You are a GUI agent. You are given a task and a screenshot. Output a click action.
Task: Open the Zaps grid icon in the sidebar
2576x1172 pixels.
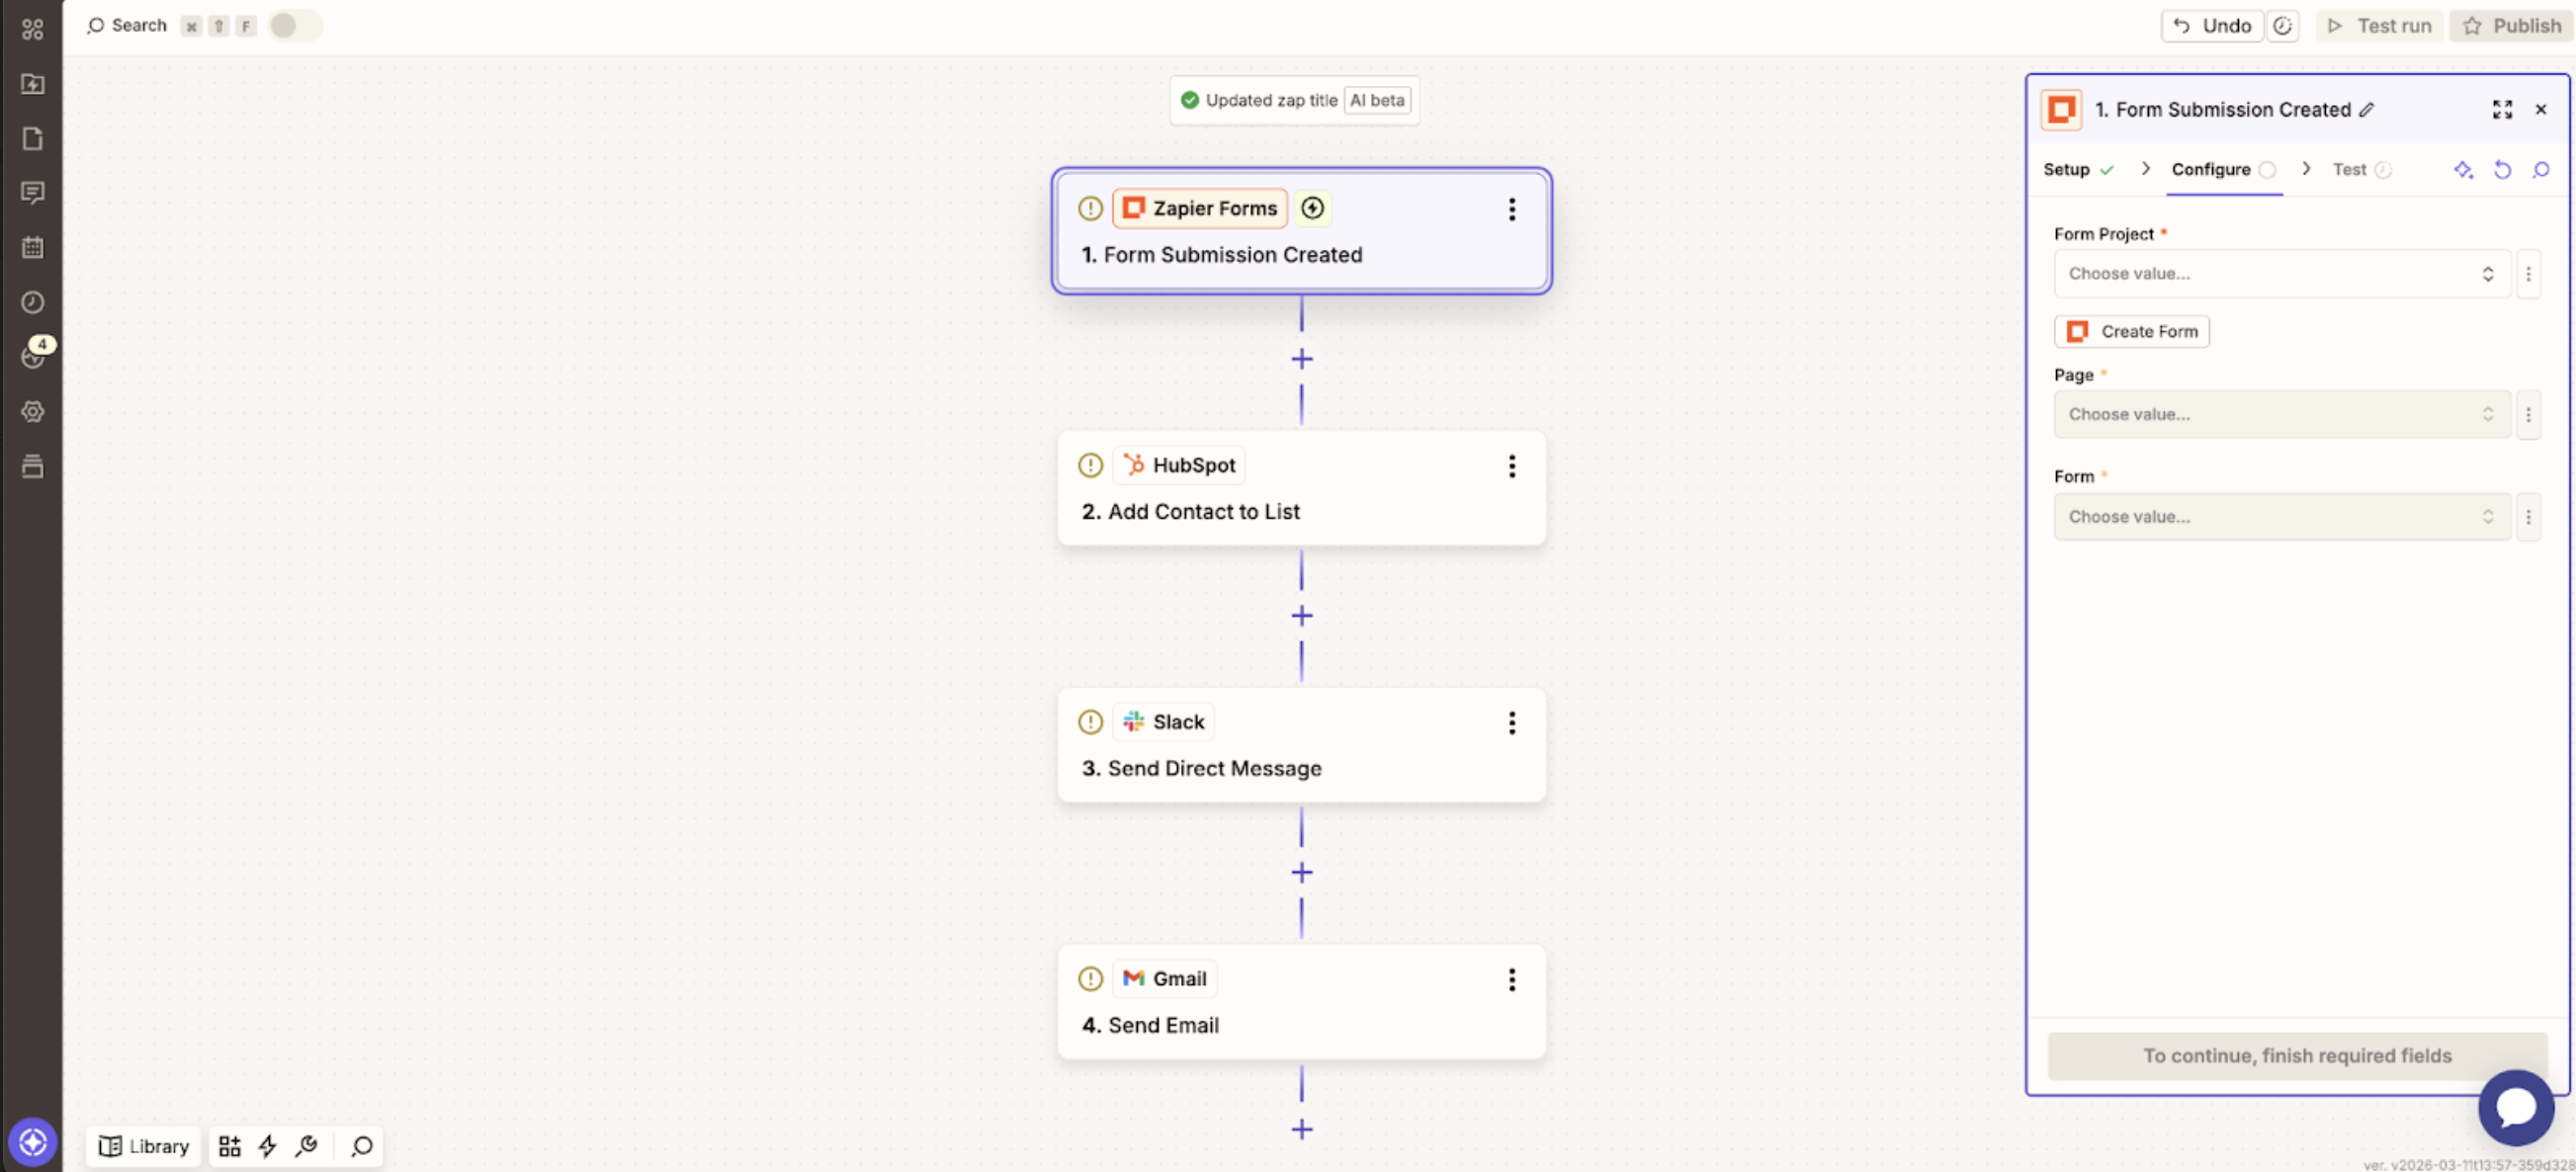33,29
